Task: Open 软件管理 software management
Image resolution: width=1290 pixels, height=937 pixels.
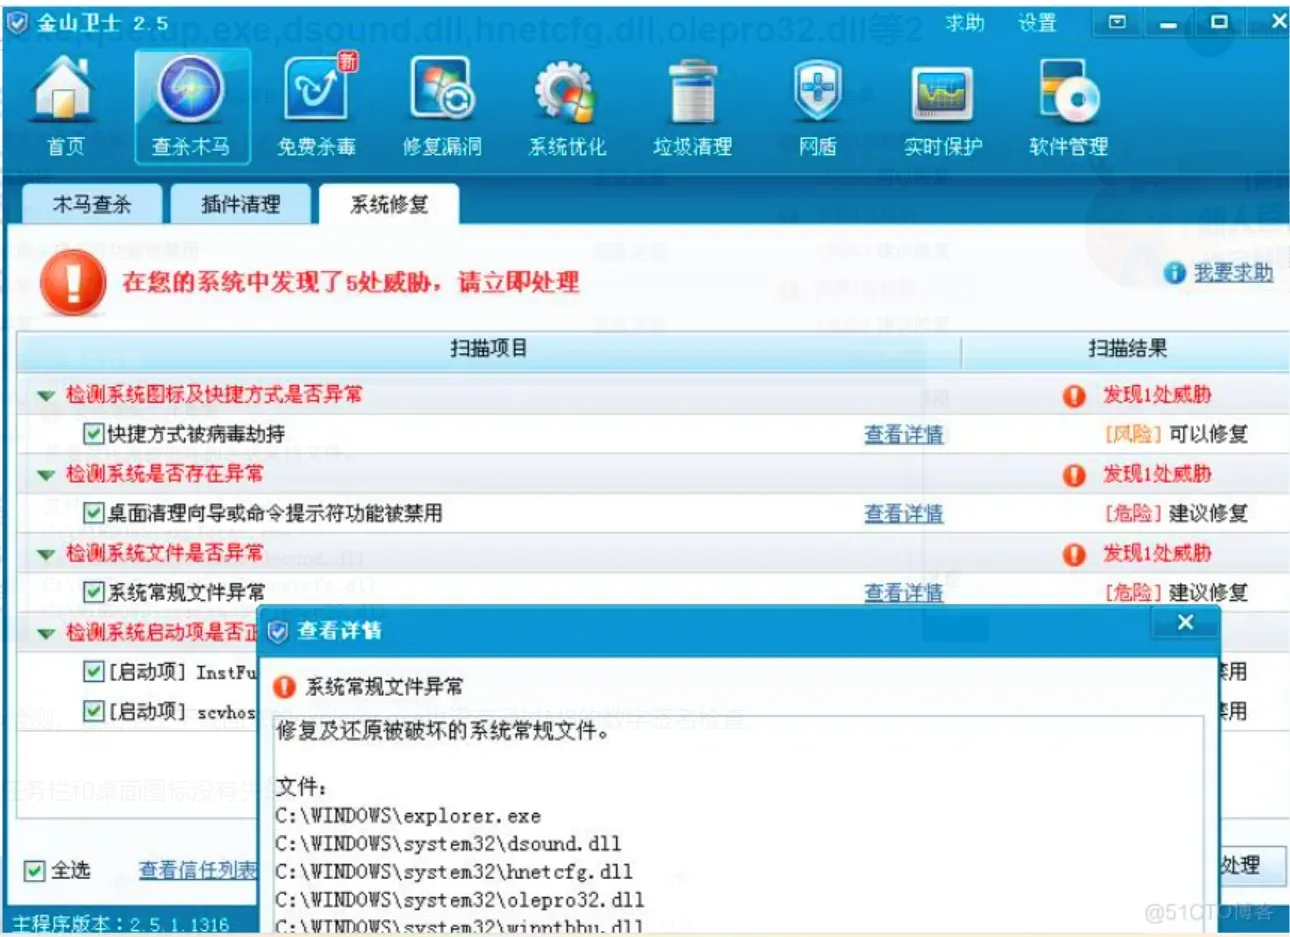Action: tap(1068, 104)
